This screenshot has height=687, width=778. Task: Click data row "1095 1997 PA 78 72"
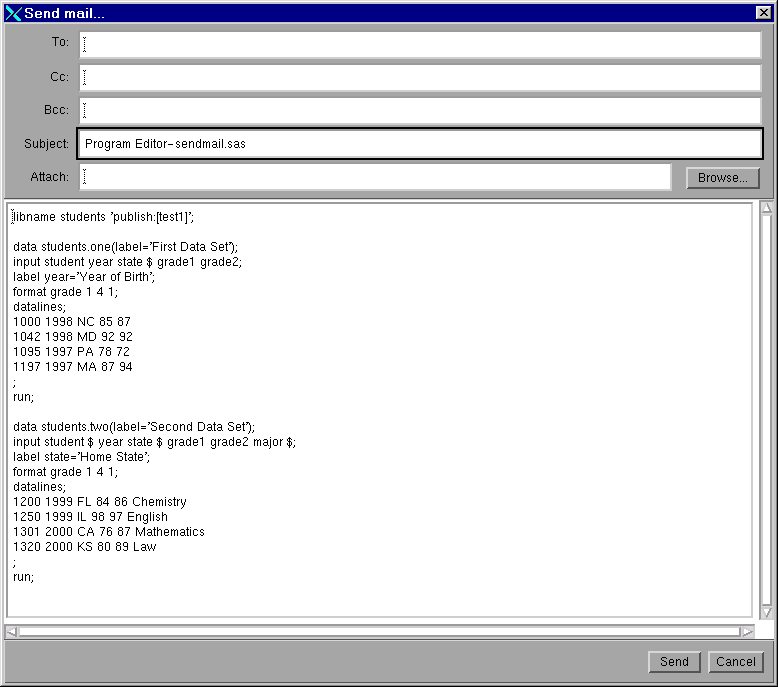71,352
